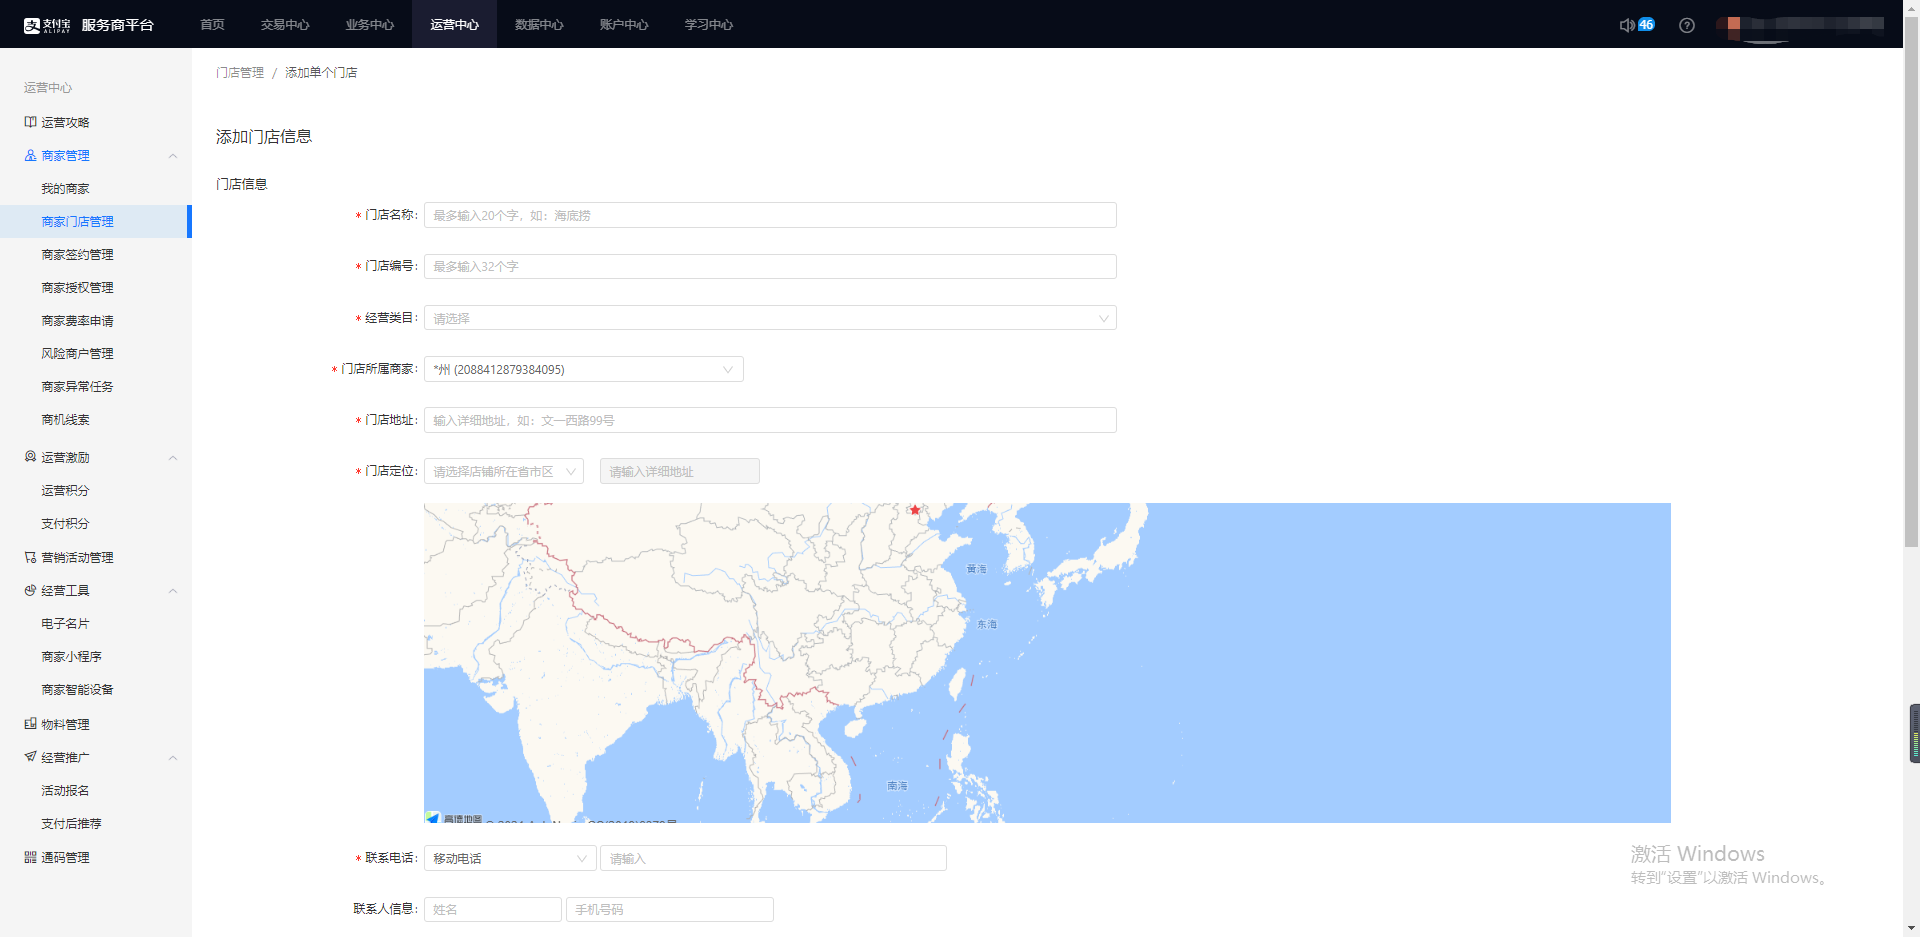Viewport: 1920px width, 937px height.
Task: Open the 学习中心 tab
Action: 709,25
